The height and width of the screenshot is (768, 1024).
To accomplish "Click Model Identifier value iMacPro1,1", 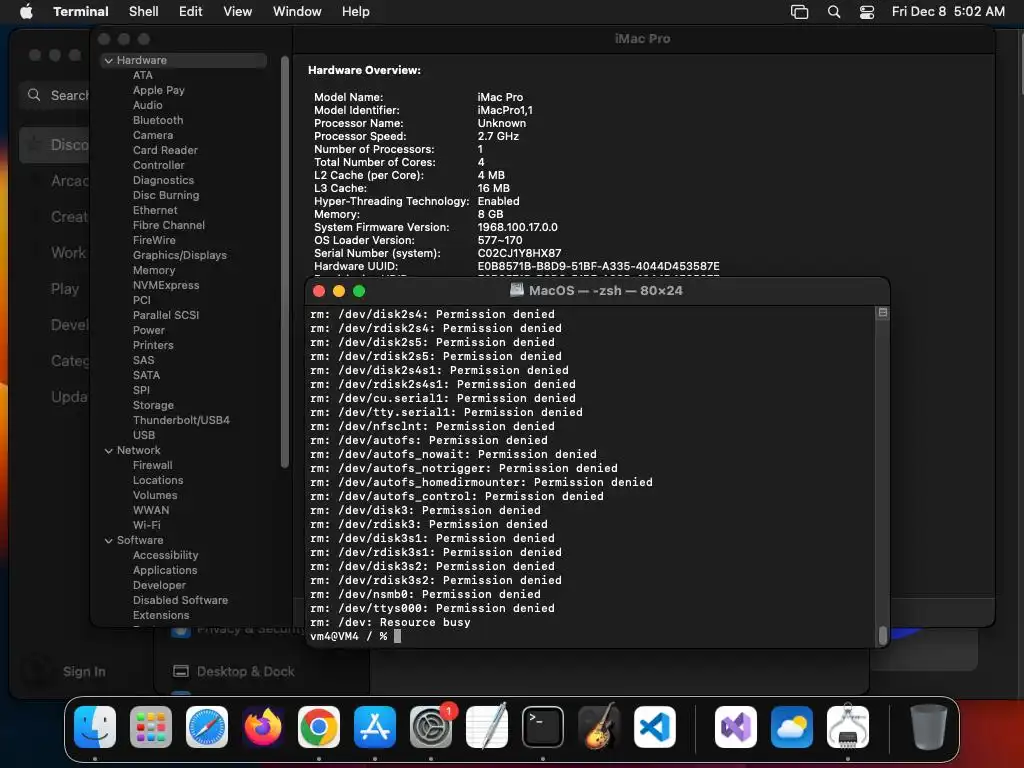I will click(x=505, y=110).
